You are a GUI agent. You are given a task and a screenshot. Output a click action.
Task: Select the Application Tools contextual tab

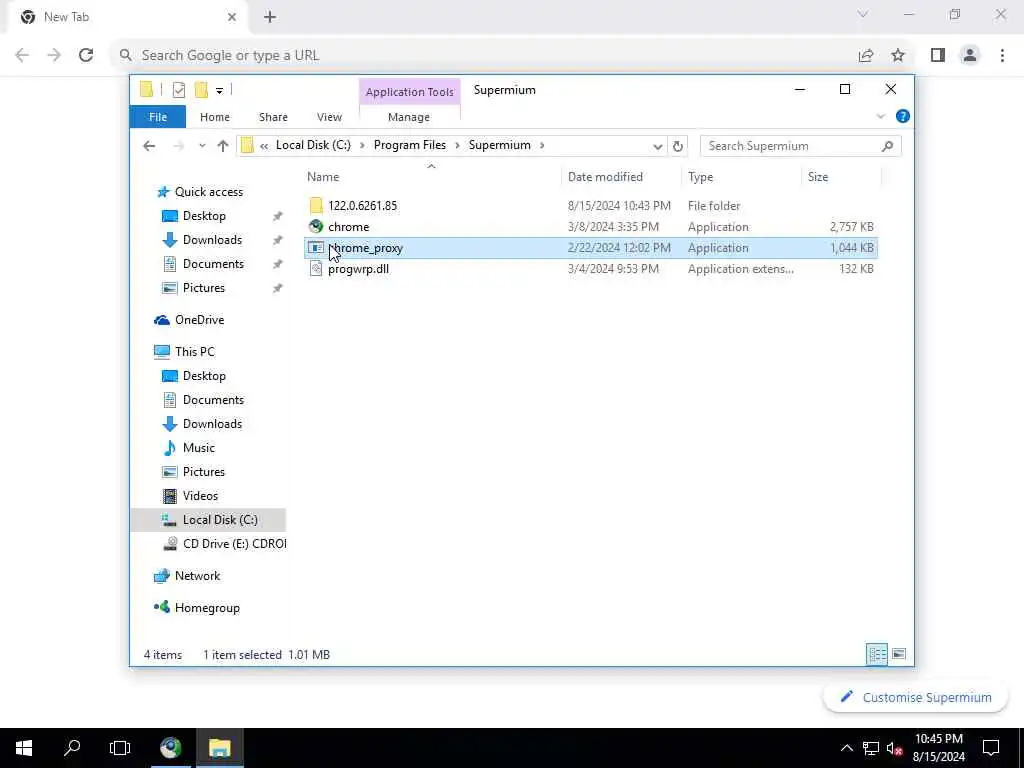(409, 91)
